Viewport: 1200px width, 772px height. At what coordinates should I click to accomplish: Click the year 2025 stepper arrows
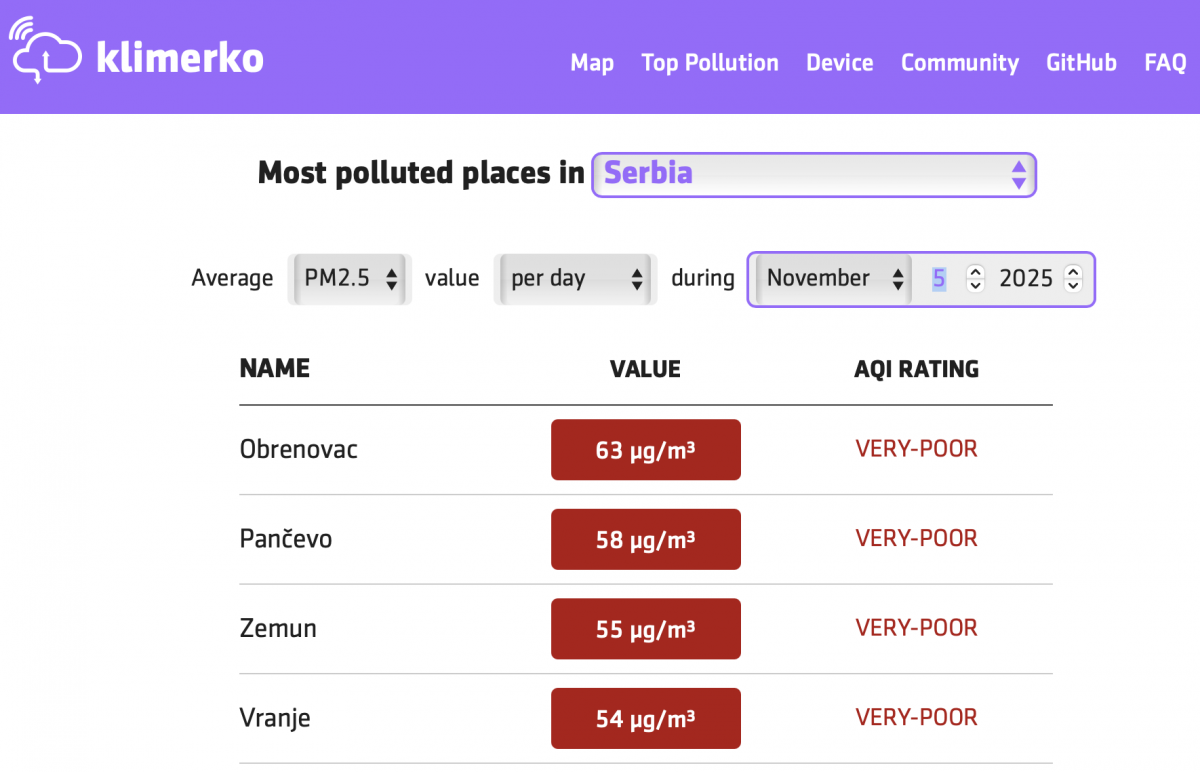(1073, 279)
